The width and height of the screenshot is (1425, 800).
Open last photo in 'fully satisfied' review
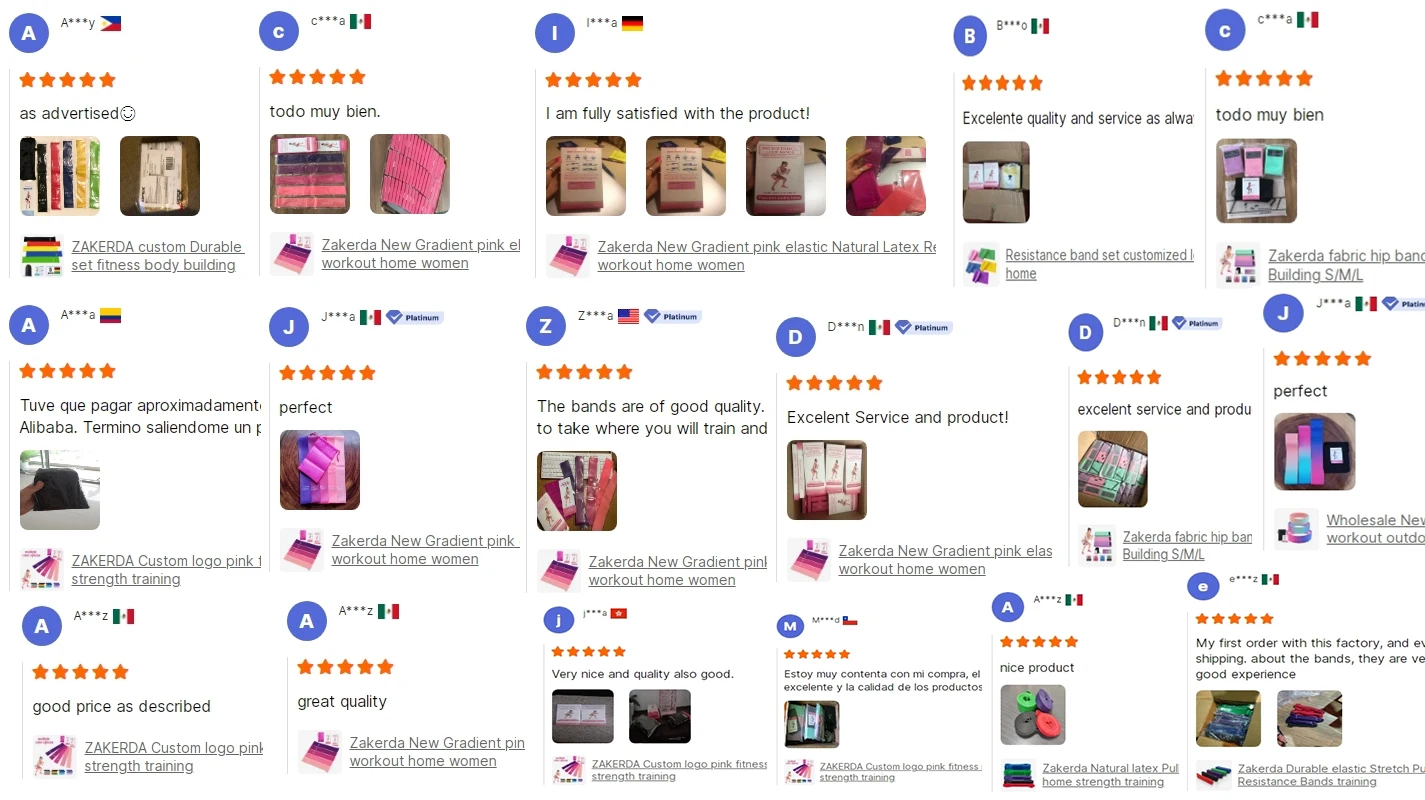[886, 176]
